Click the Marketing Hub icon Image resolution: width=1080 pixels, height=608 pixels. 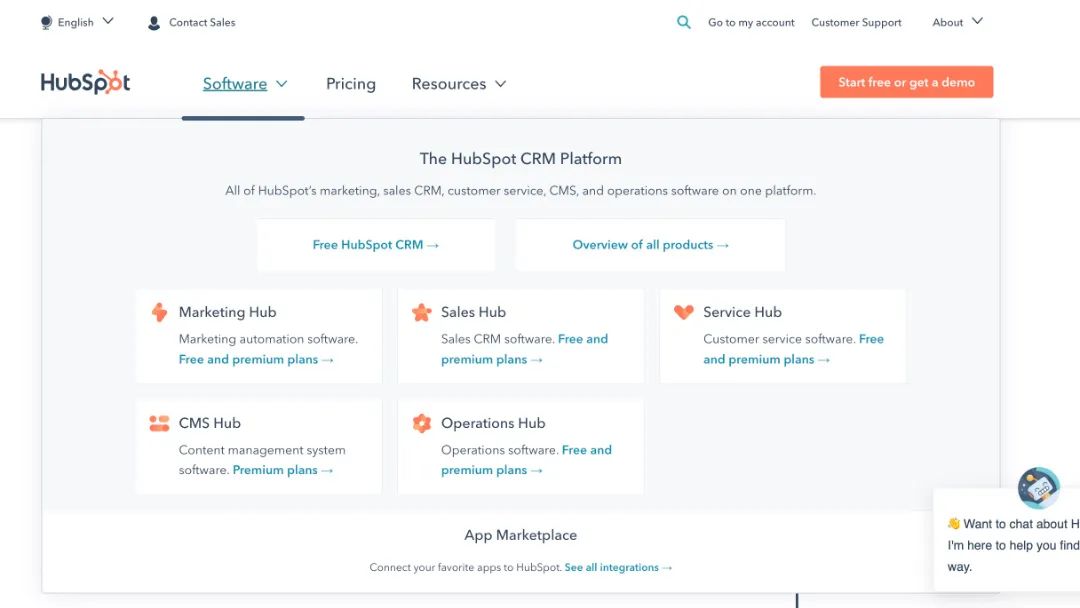[159, 312]
